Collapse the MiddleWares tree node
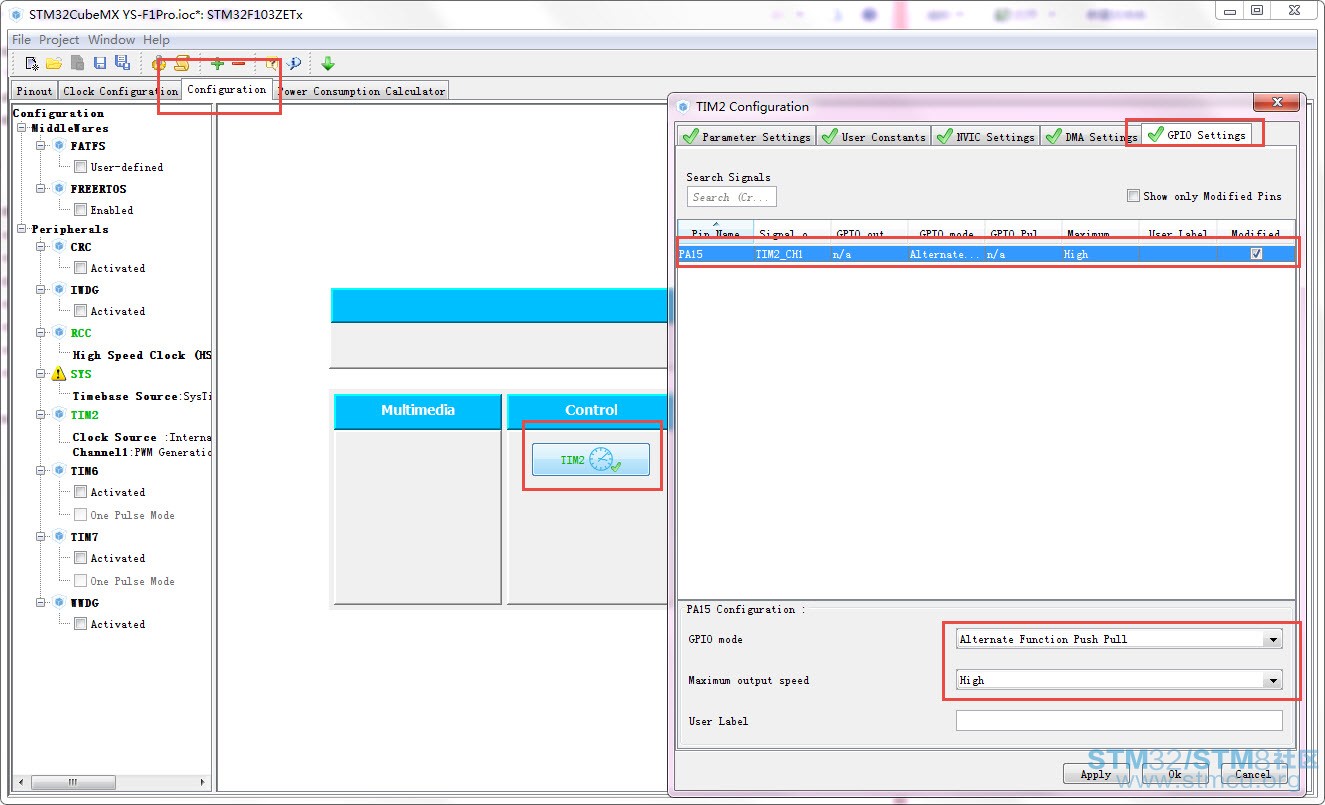The height and width of the screenshot is (805, 1325). (x=22, y=128)
